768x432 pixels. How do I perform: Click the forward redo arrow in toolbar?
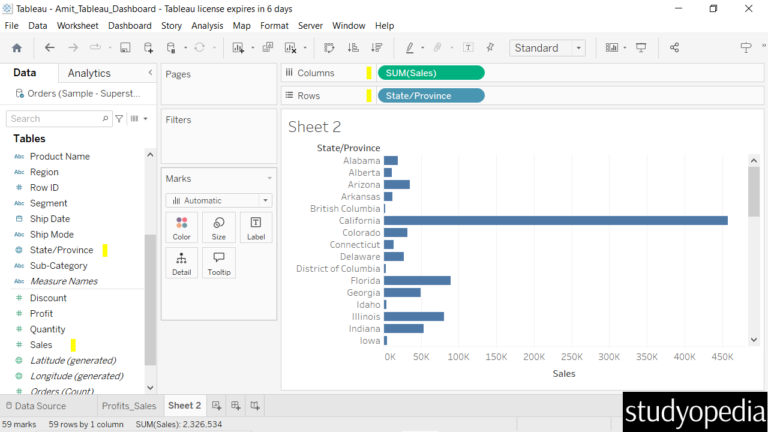[x=73, y=48]
